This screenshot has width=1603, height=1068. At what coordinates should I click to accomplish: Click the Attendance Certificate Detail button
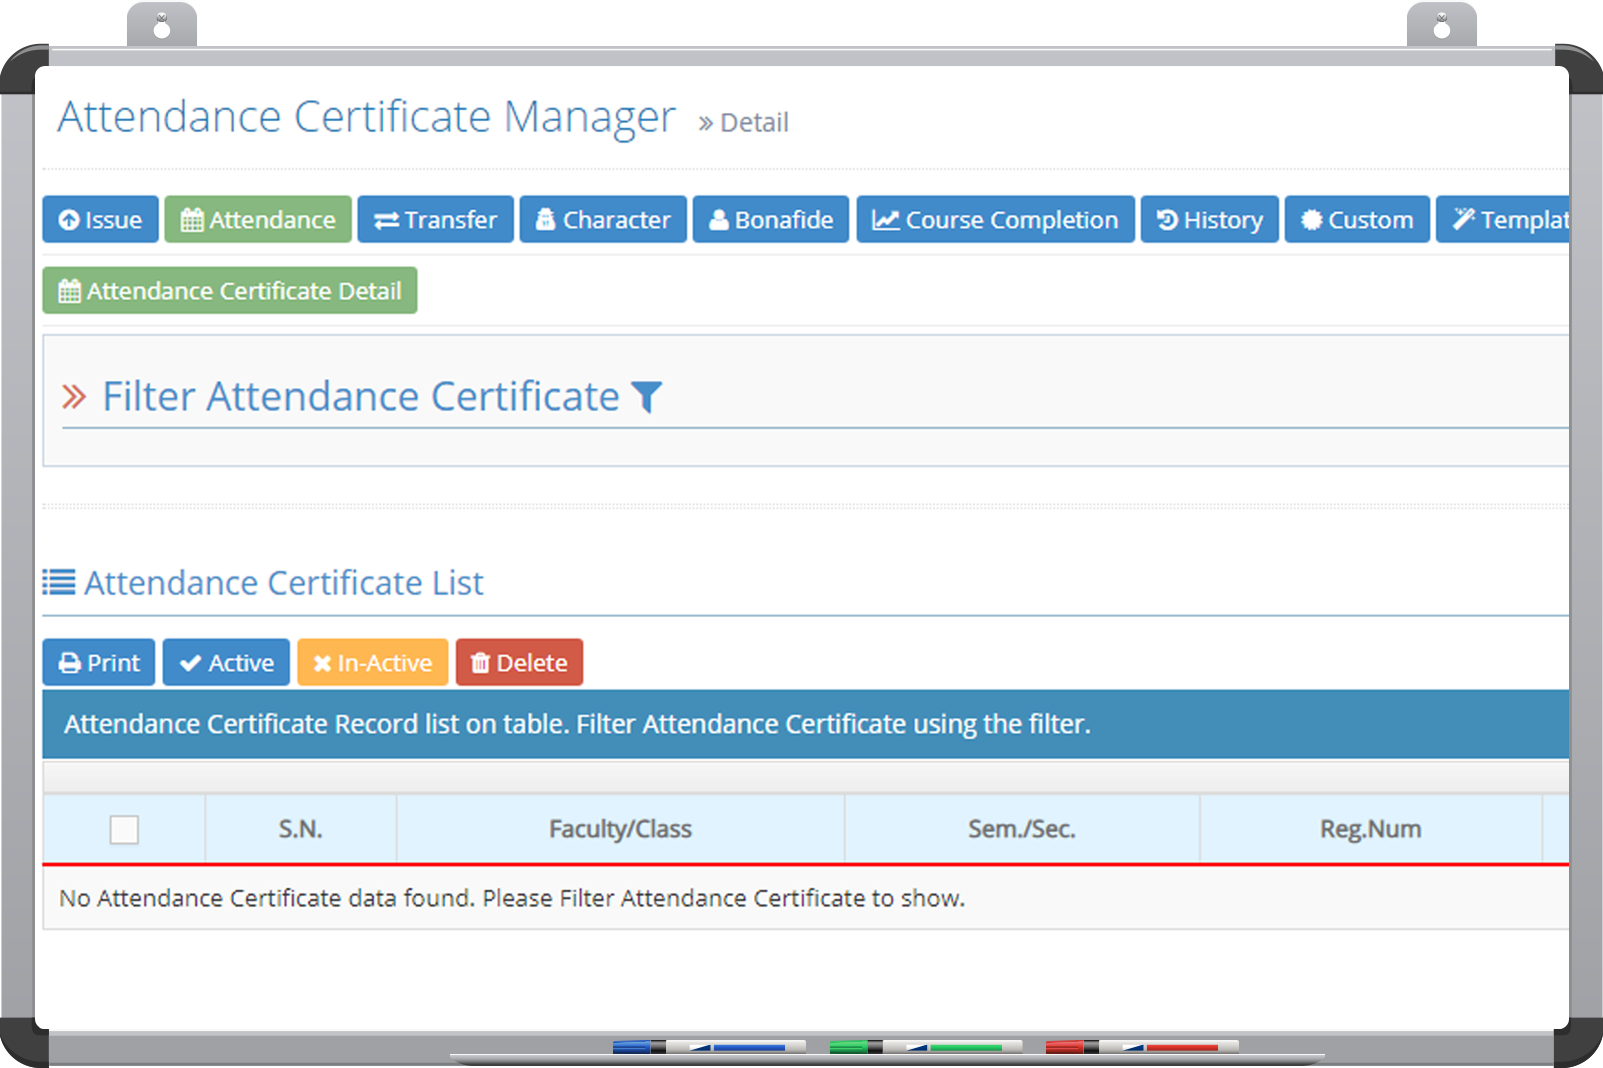(x=230, y=290)
